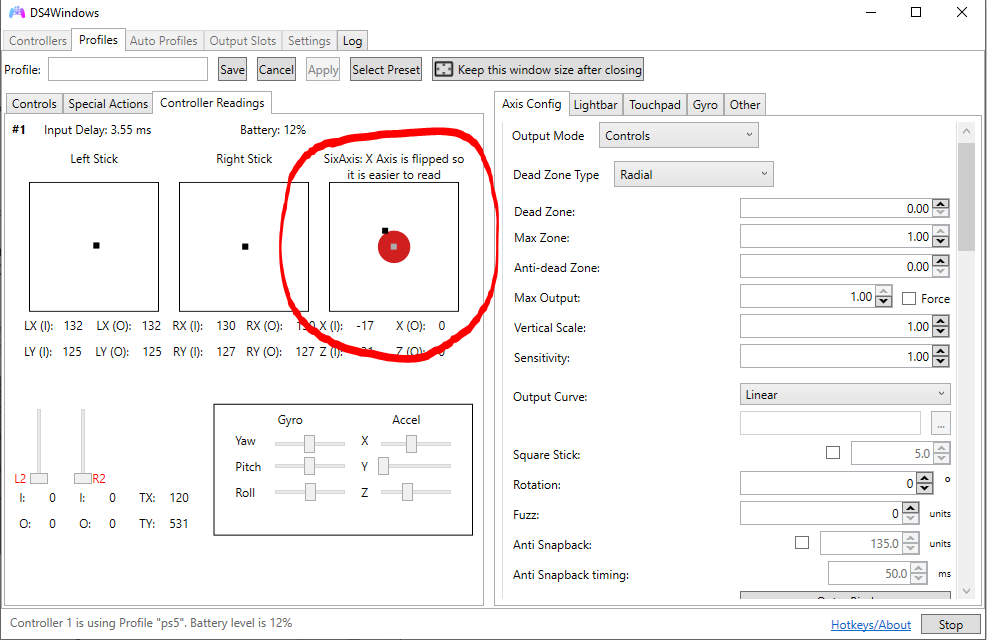987x640 pixels.
Task: Click the Max Zone value field
Action: click(836, 237)
